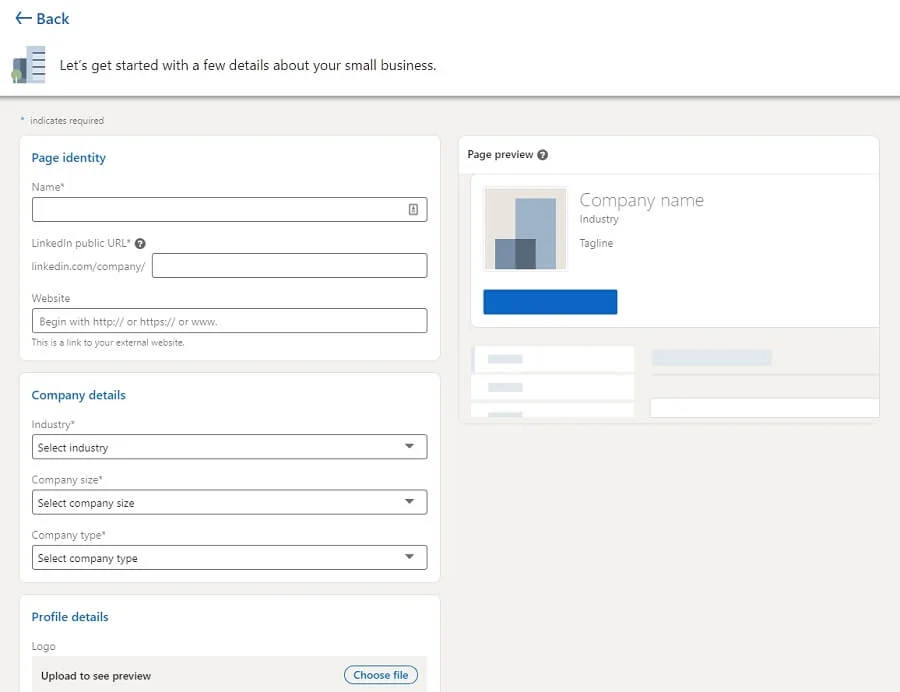
Task: Open the Select company type dropdown
Action: click(229, 557)
